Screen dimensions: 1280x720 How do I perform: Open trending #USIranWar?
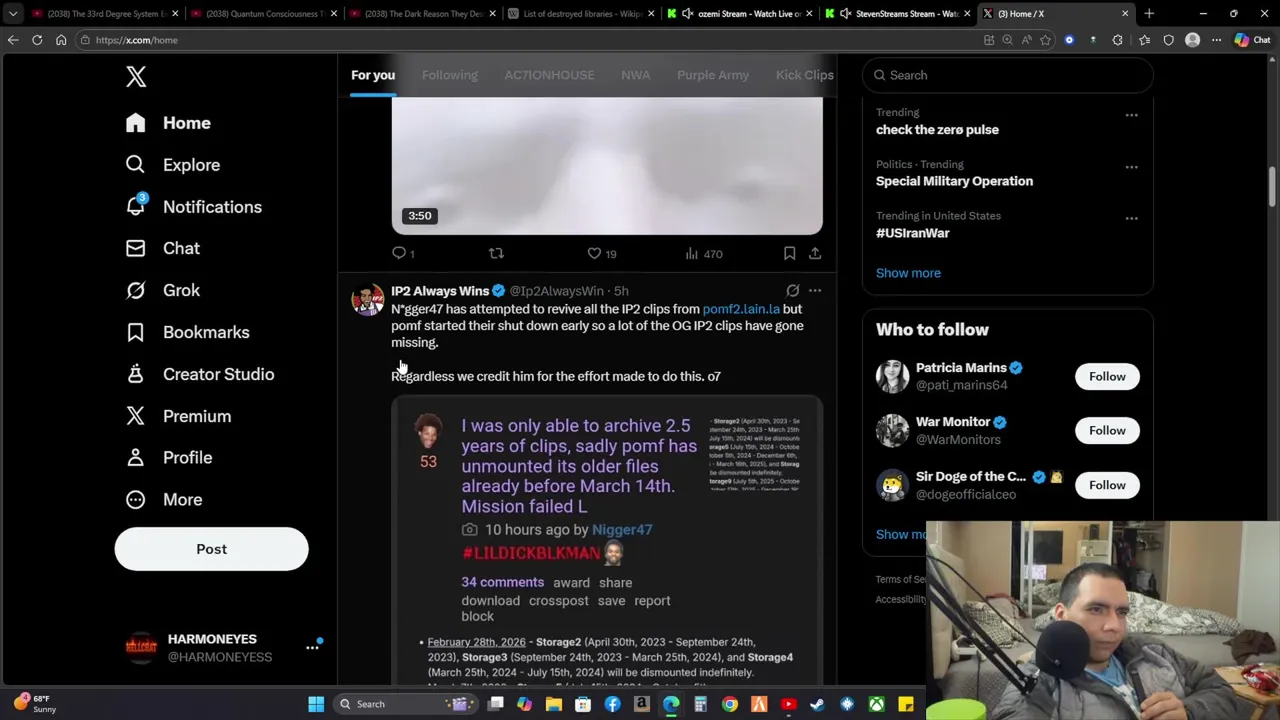coord(912,233)
